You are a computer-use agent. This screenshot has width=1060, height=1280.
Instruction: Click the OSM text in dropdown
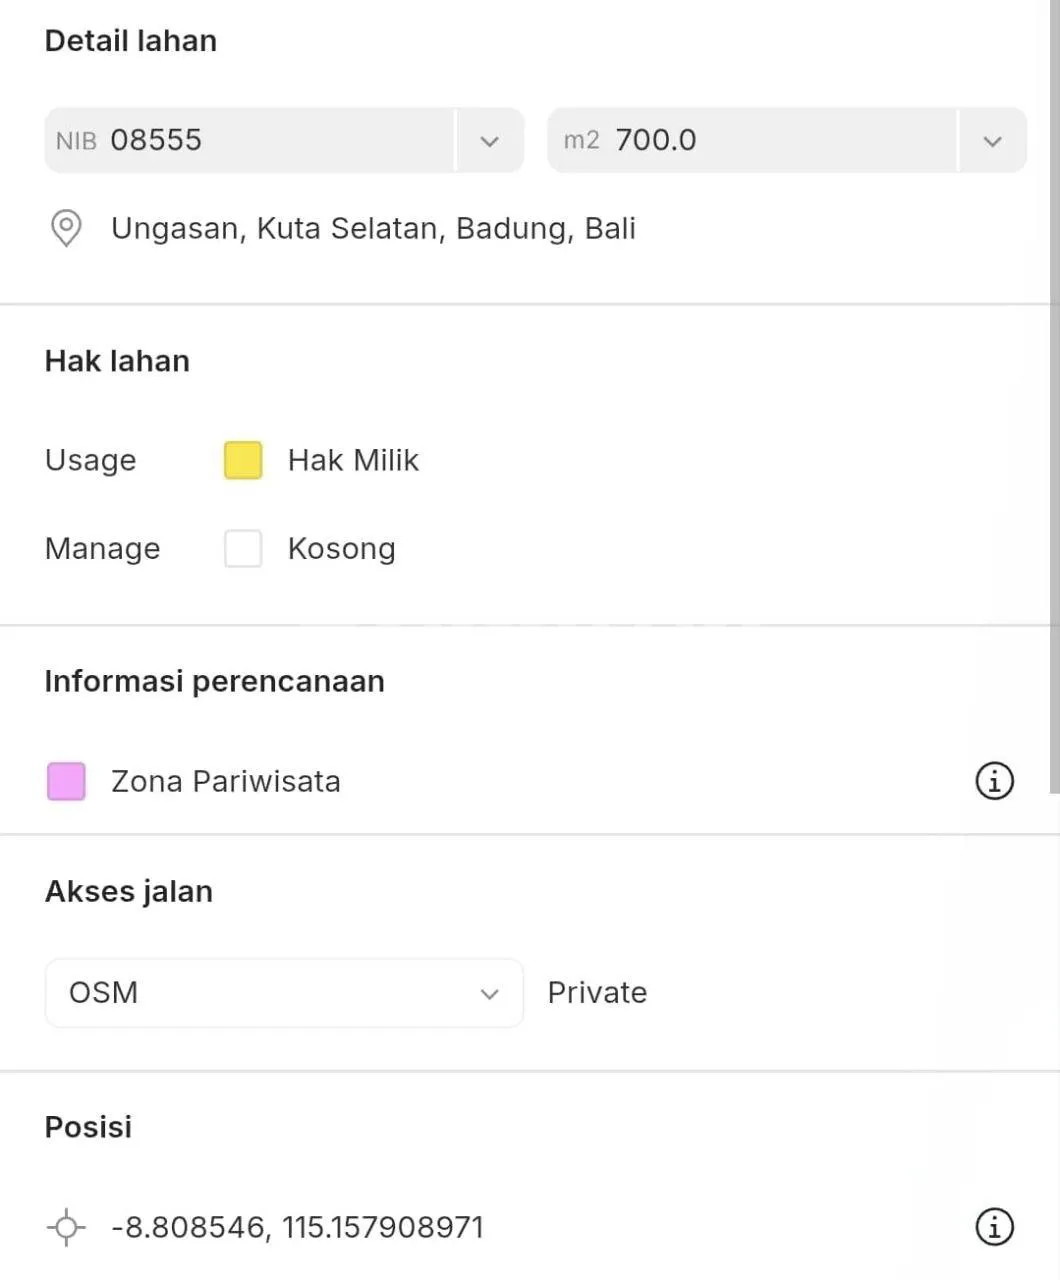[x=103, y=993]
